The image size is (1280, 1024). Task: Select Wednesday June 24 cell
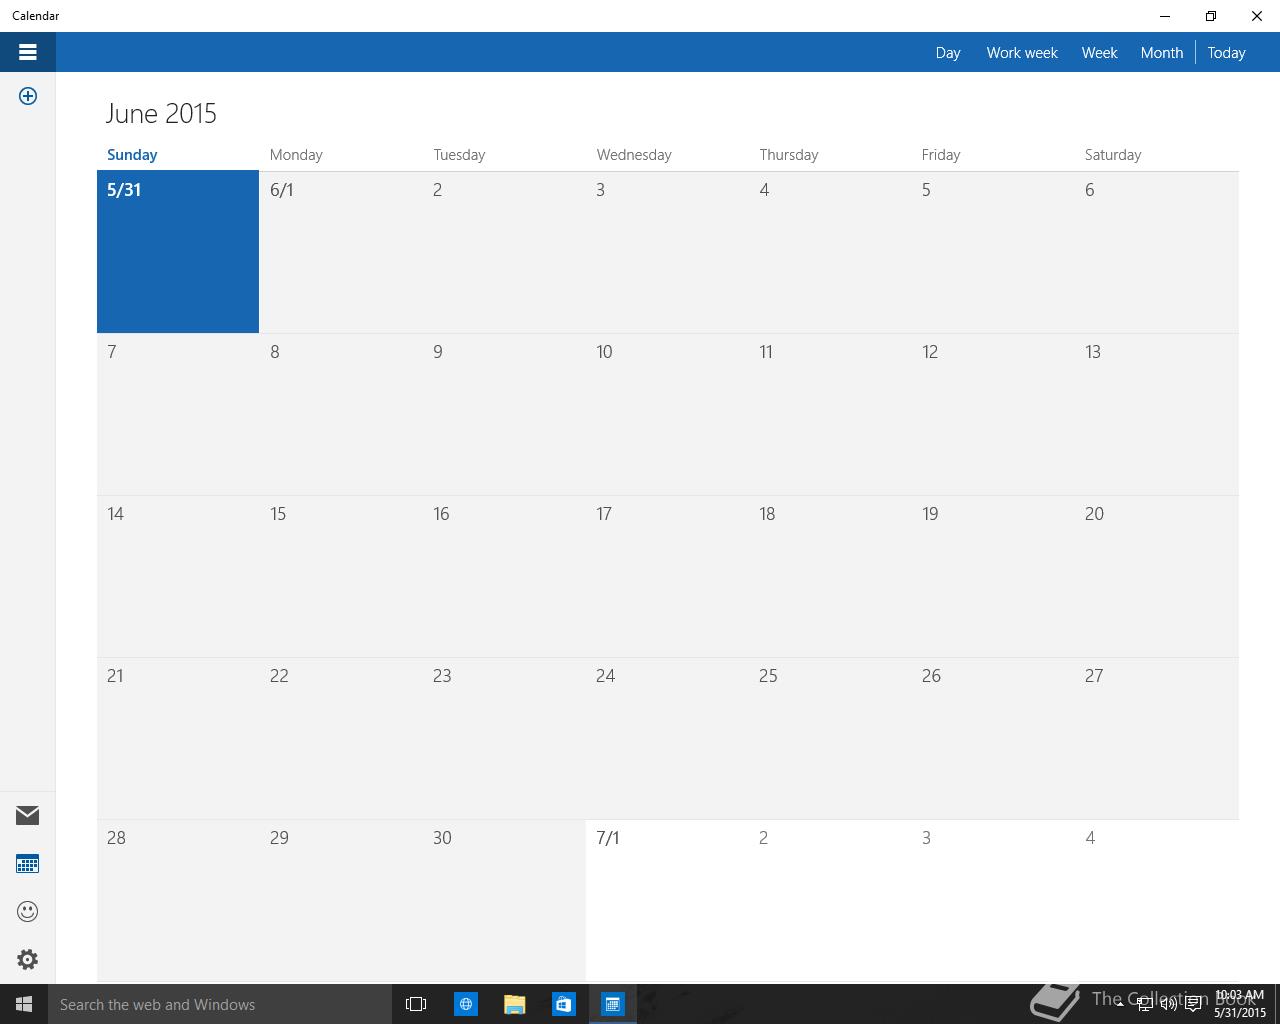(667, 738)
